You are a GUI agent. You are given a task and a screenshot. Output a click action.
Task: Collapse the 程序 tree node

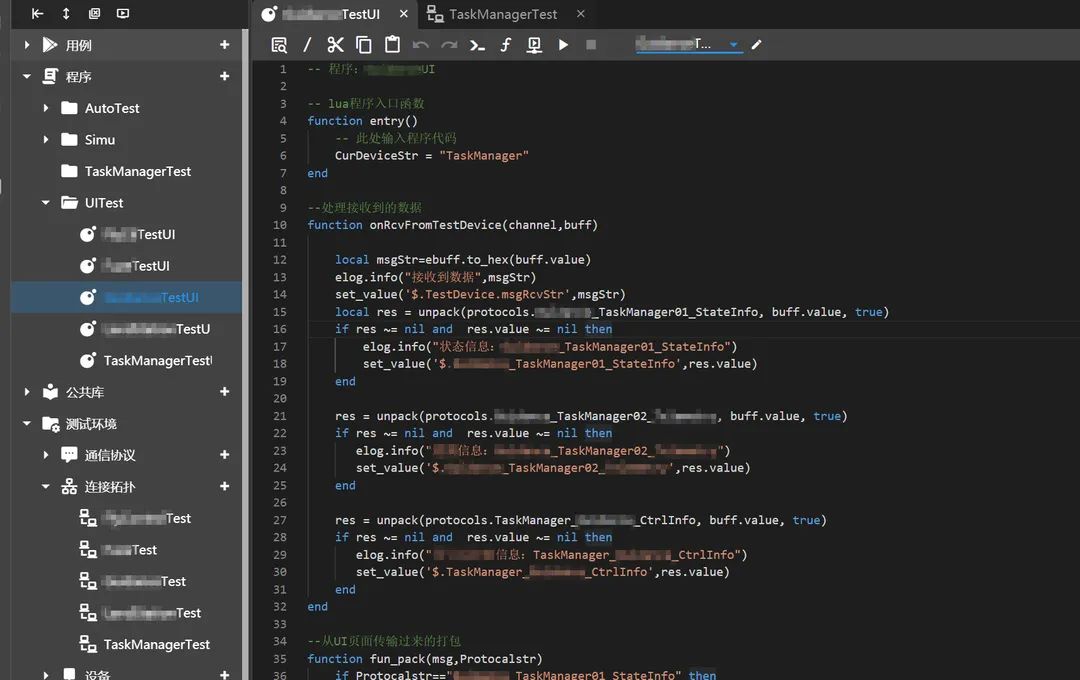[x=27, y=76]
